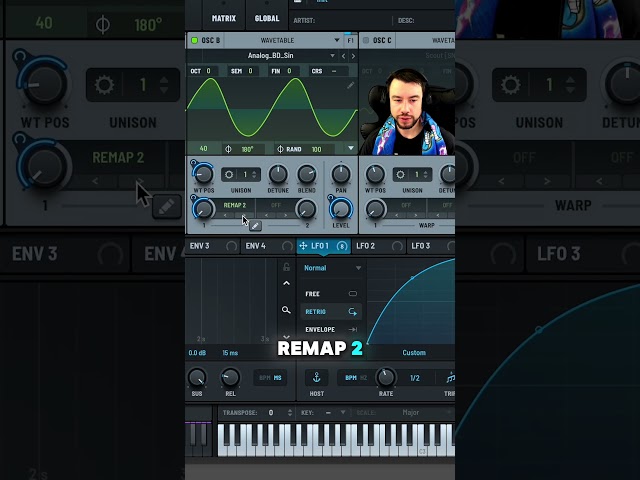Image resolution: width=640 pixels, height=480 pixels.
Task: Click the C3 piano key
Action: coord(422,441)
